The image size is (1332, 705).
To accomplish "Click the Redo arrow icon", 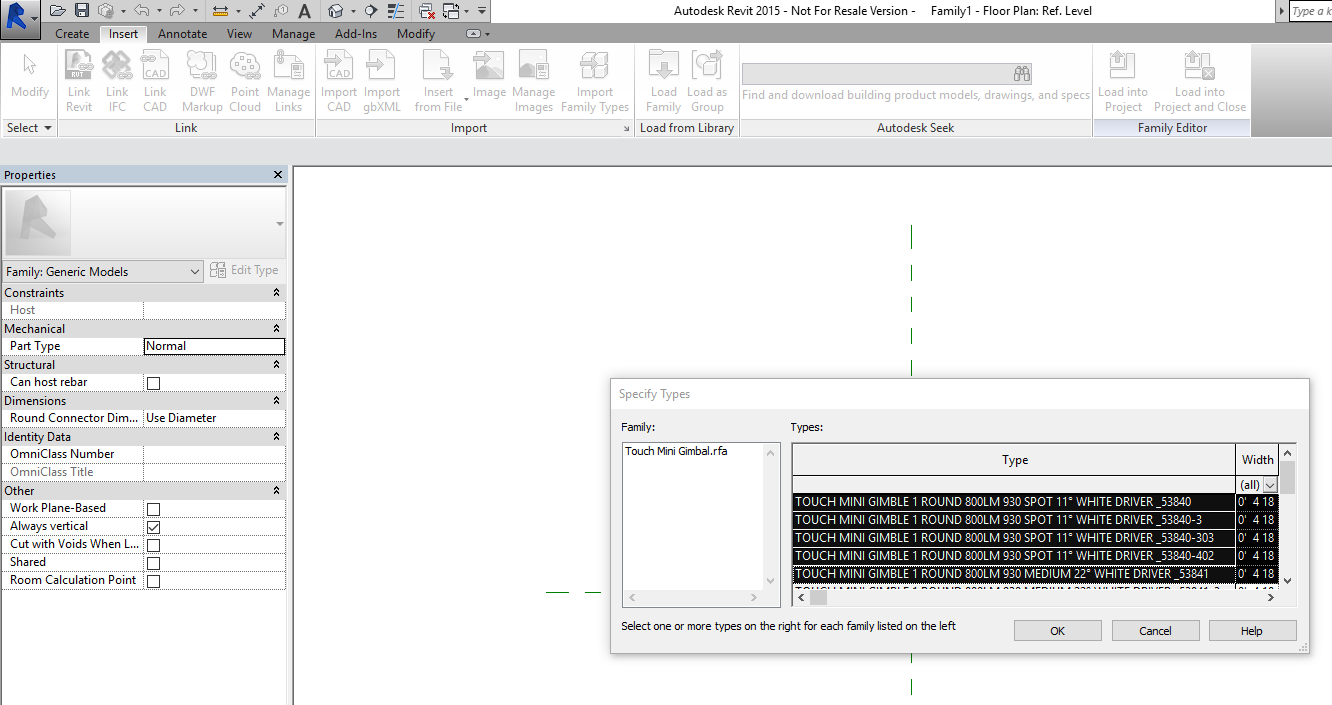I will click(178, 11).
